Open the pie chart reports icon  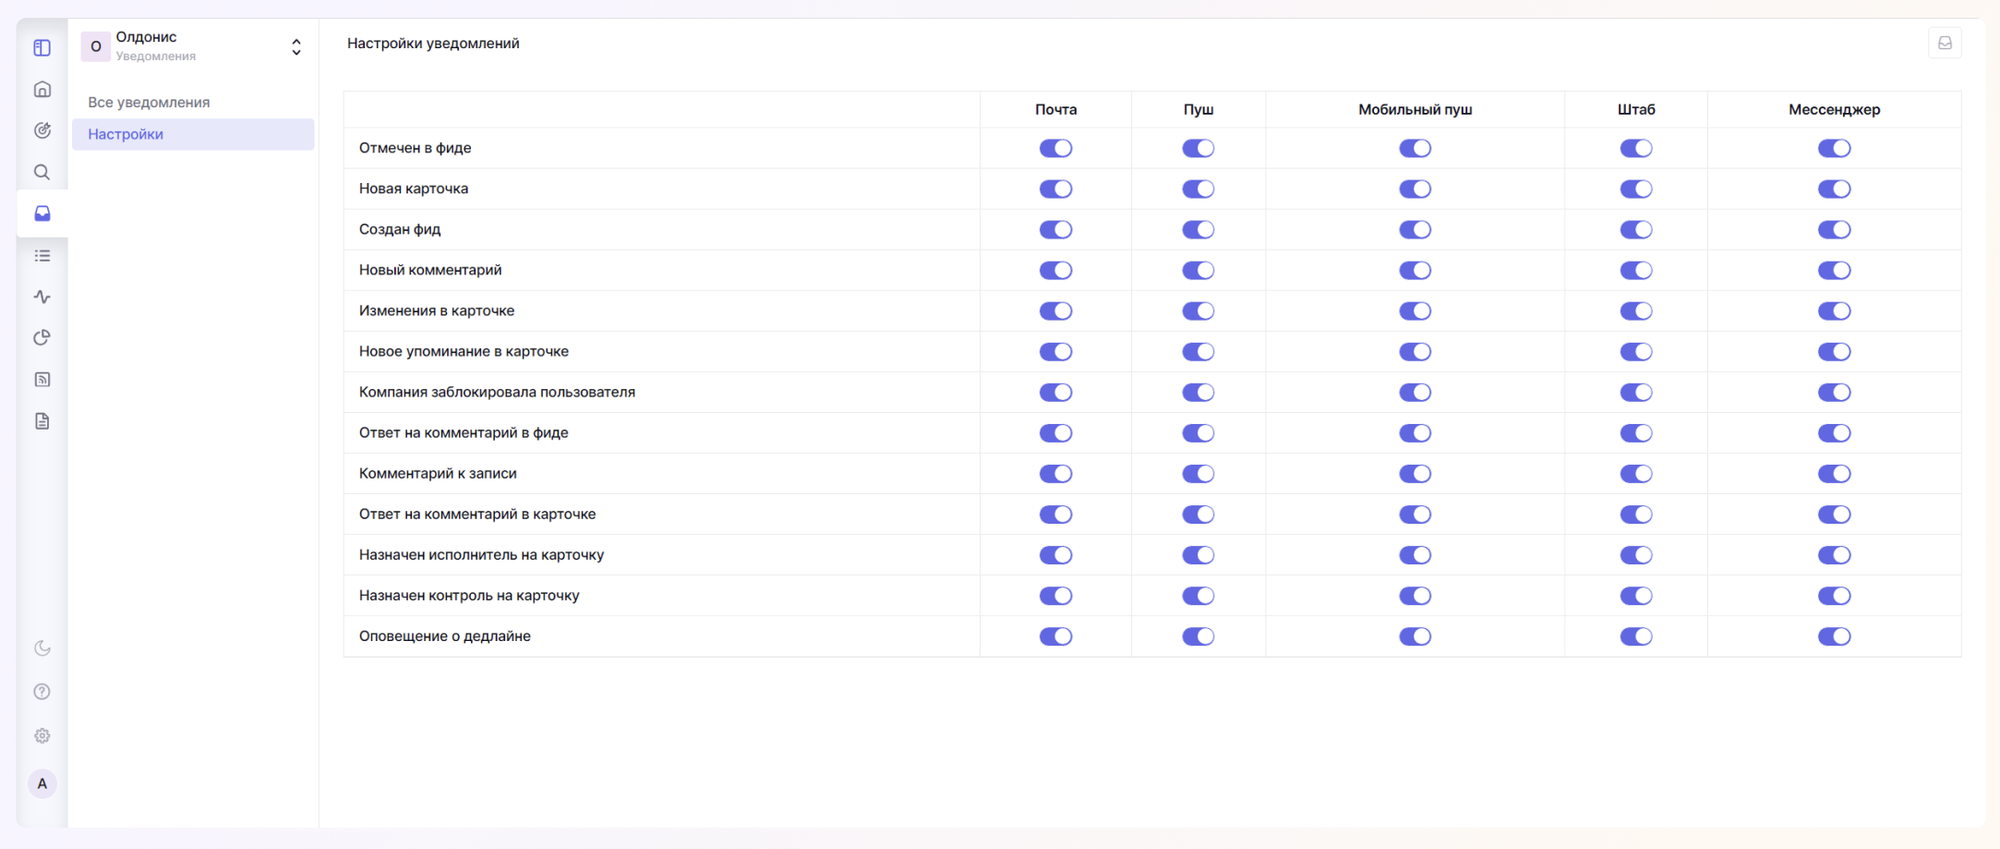point(42,338)
